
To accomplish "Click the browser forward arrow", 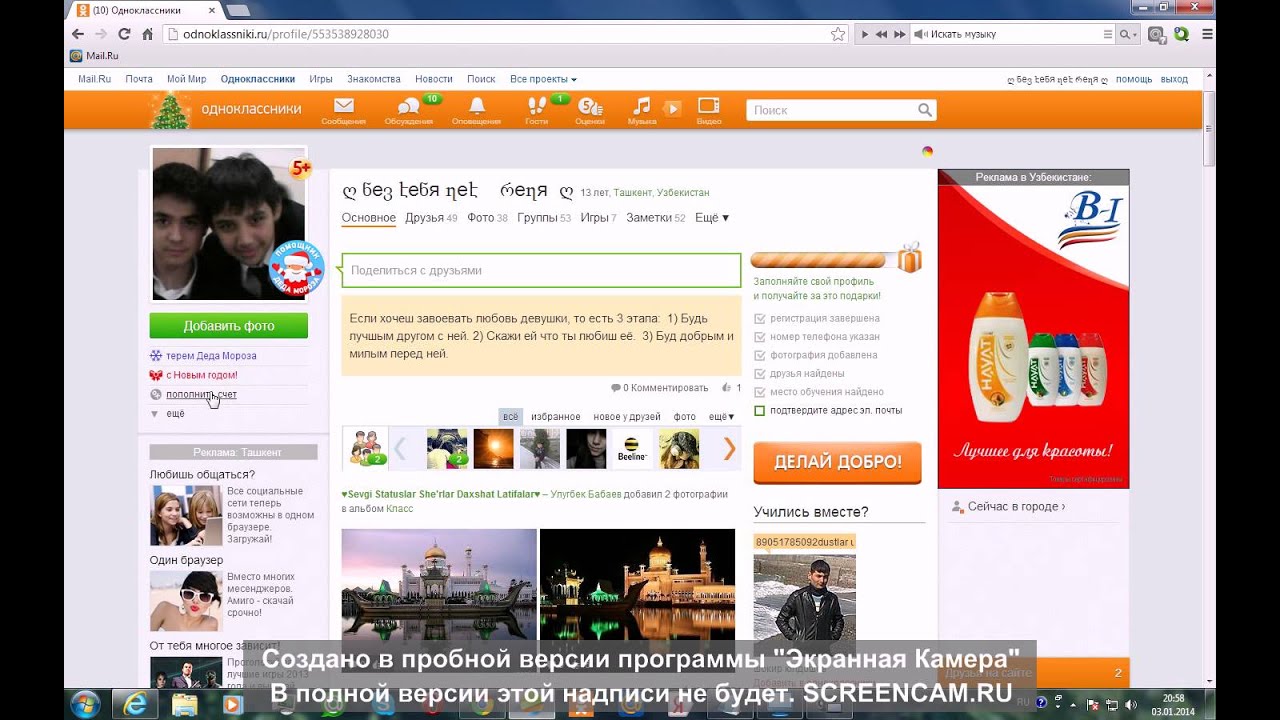I will coord(100,34).
